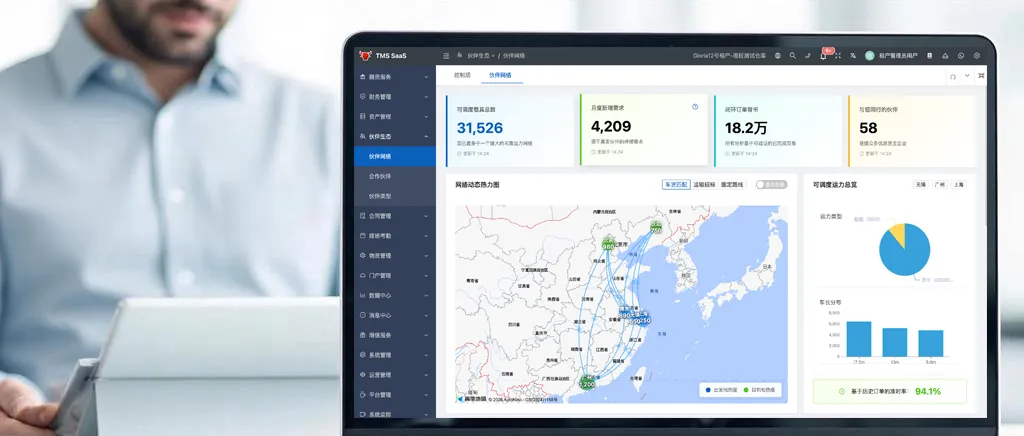
Task: Click the 目的地热度 green legend dot
Action: tap(746, 390)
